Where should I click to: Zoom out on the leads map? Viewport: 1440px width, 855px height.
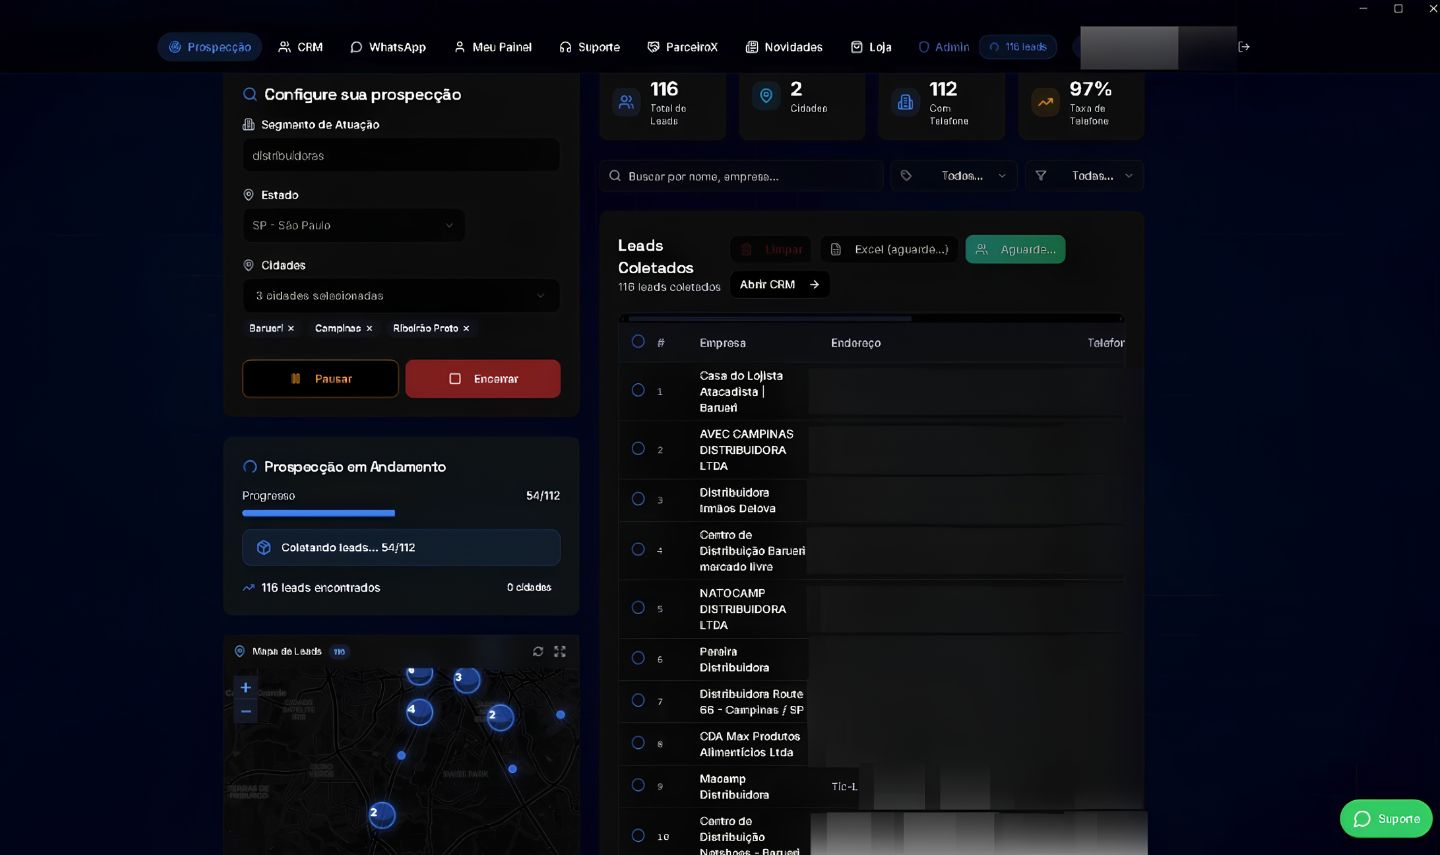[246, 711]
